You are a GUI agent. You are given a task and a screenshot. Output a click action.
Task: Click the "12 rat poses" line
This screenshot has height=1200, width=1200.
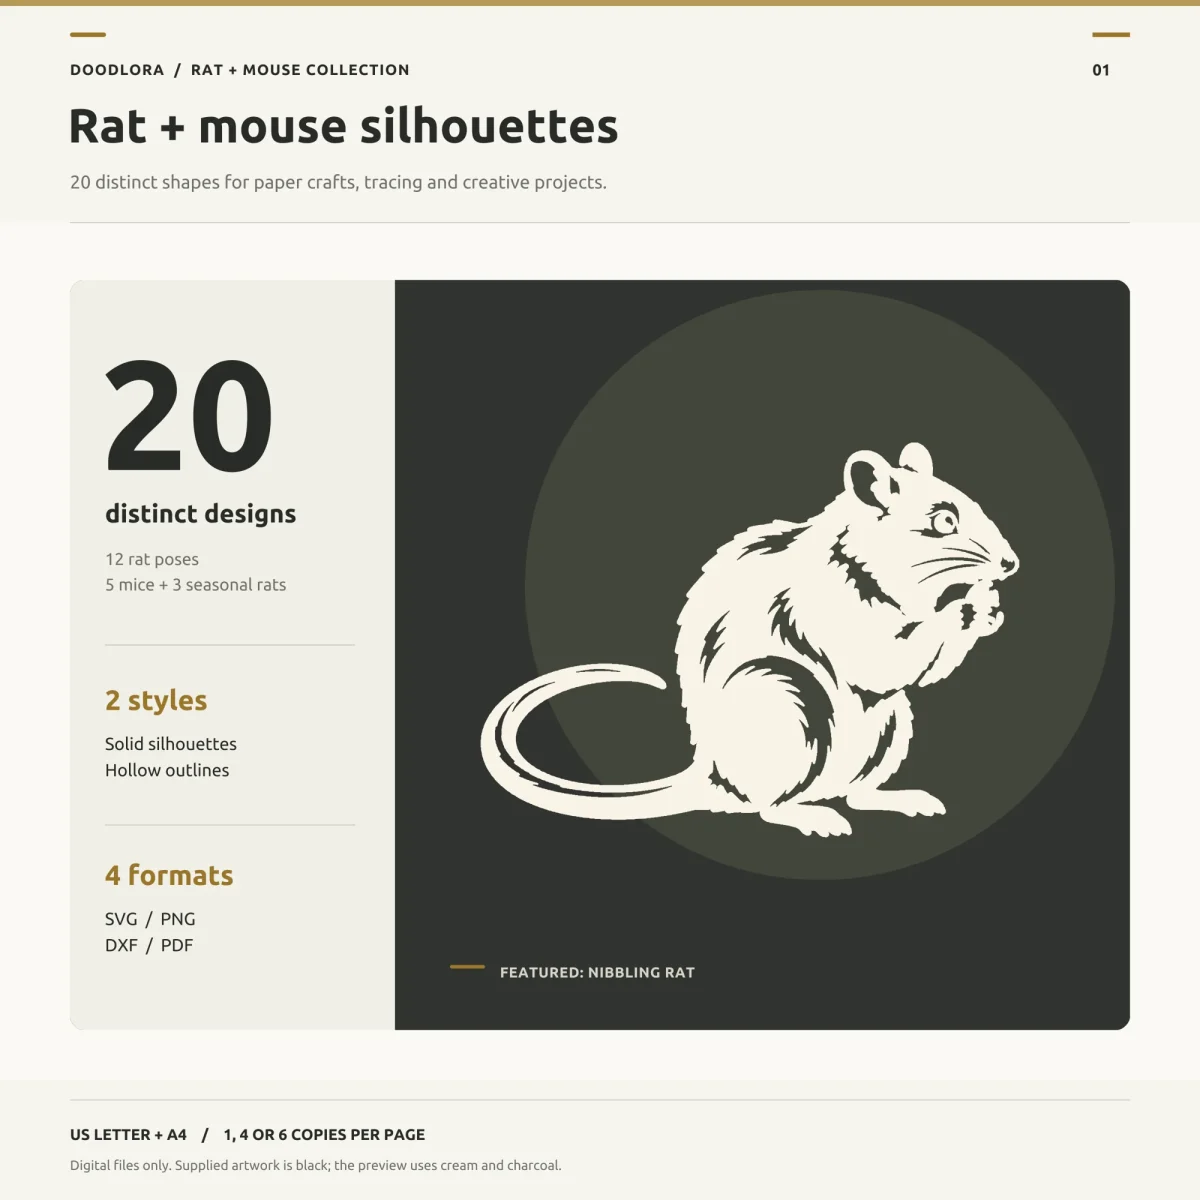[152, 559]
